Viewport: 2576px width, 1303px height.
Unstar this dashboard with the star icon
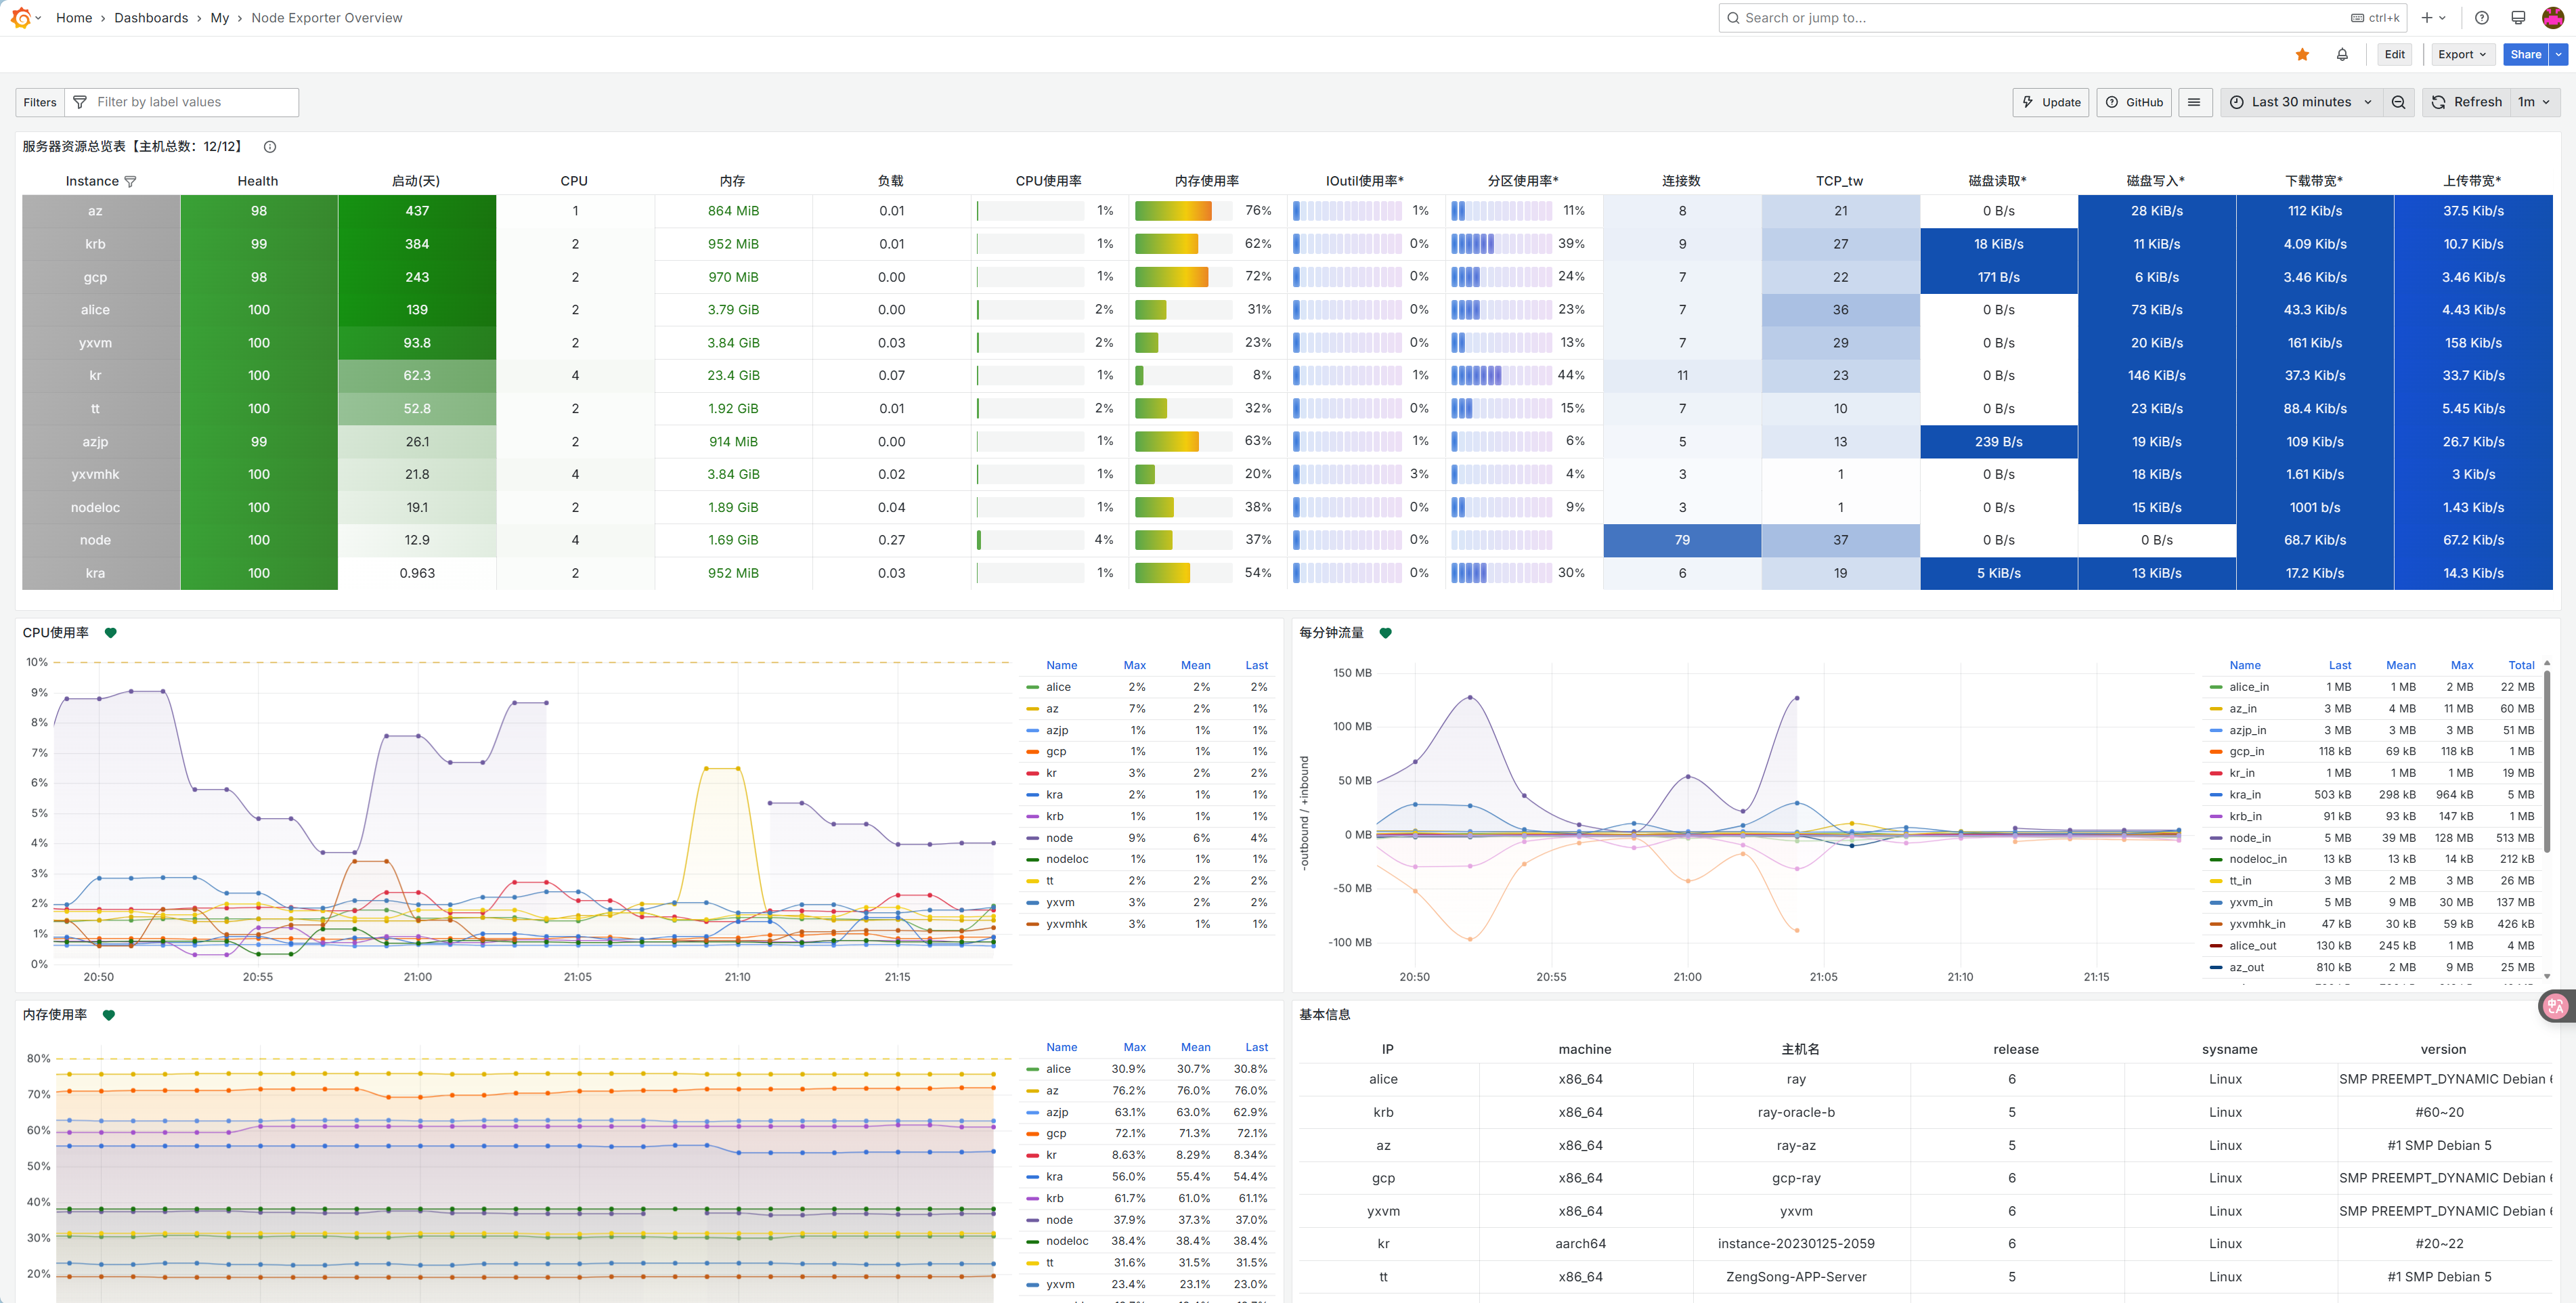point(2302,55)
